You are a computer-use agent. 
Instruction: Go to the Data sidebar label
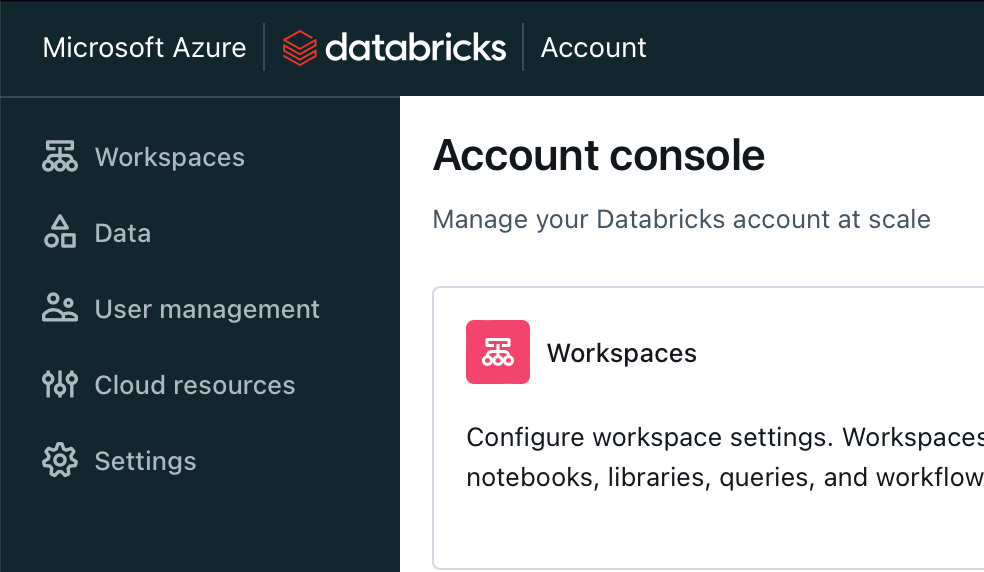[122, 233]
